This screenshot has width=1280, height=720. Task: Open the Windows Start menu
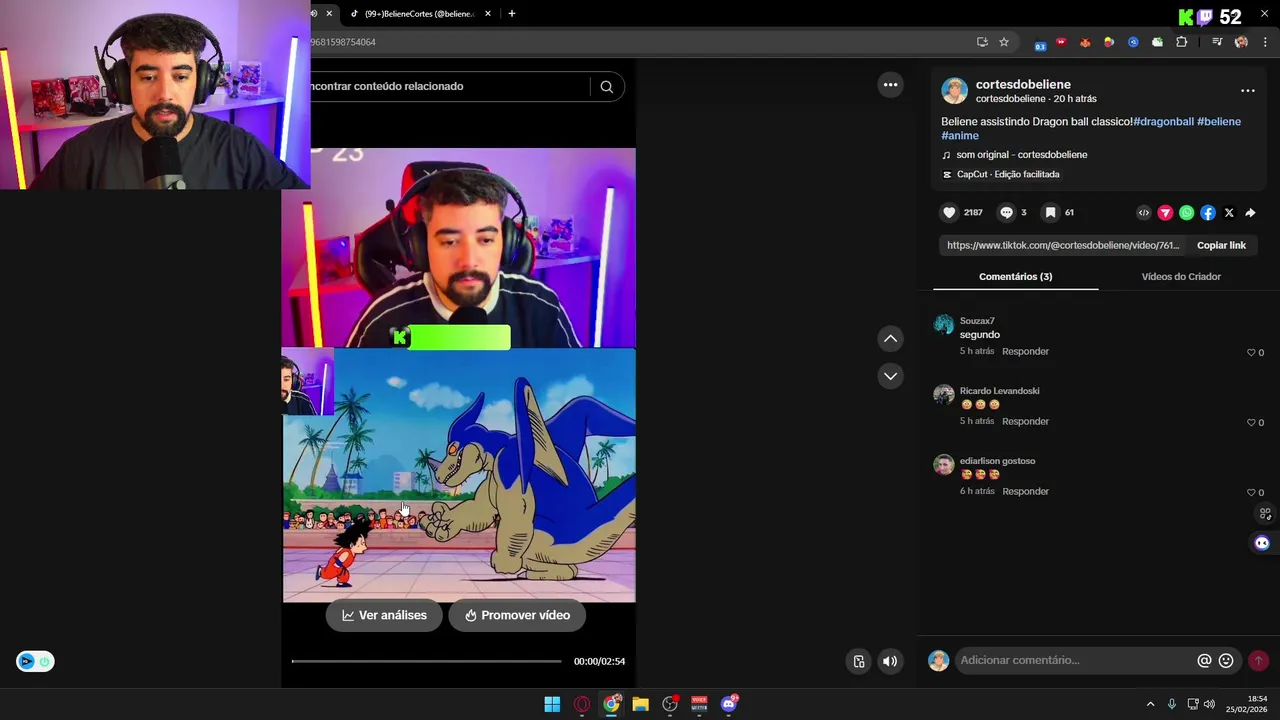coord(552,704)
